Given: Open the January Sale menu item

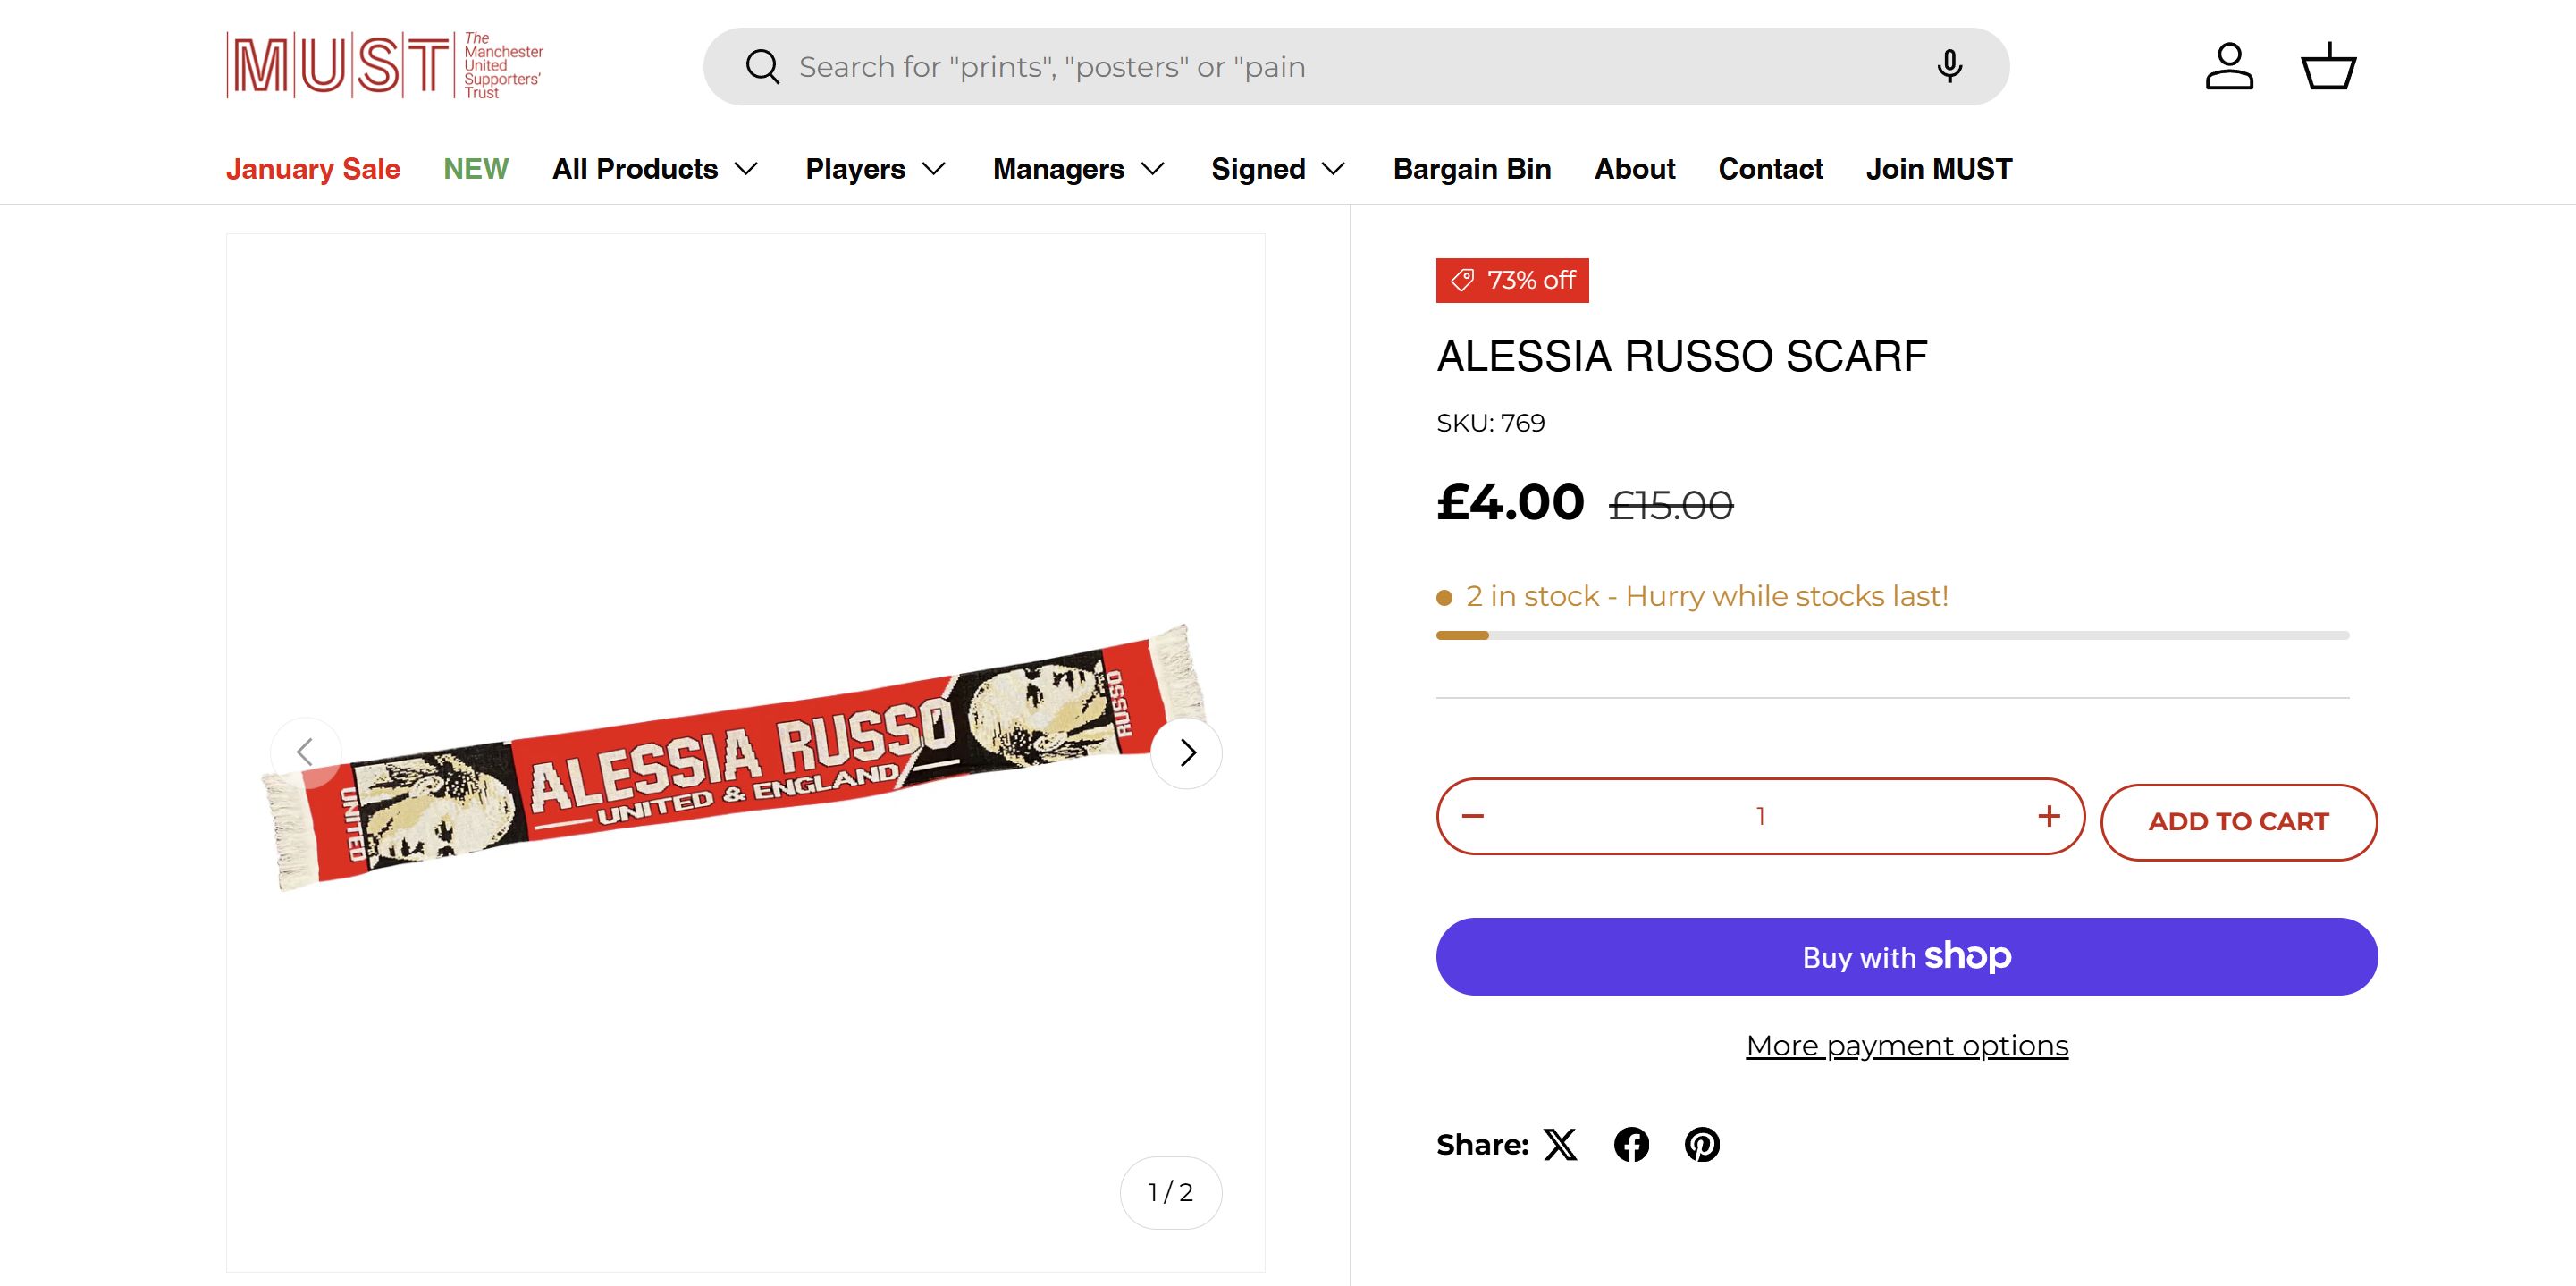Looking at the screenshot, I should click(x=313, y=169).
